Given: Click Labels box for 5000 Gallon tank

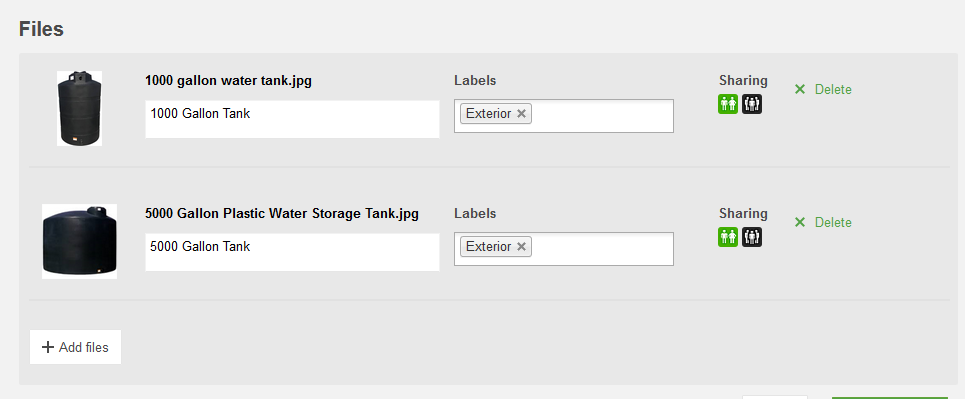Looking at the screenshot, I should pos(564,249).
